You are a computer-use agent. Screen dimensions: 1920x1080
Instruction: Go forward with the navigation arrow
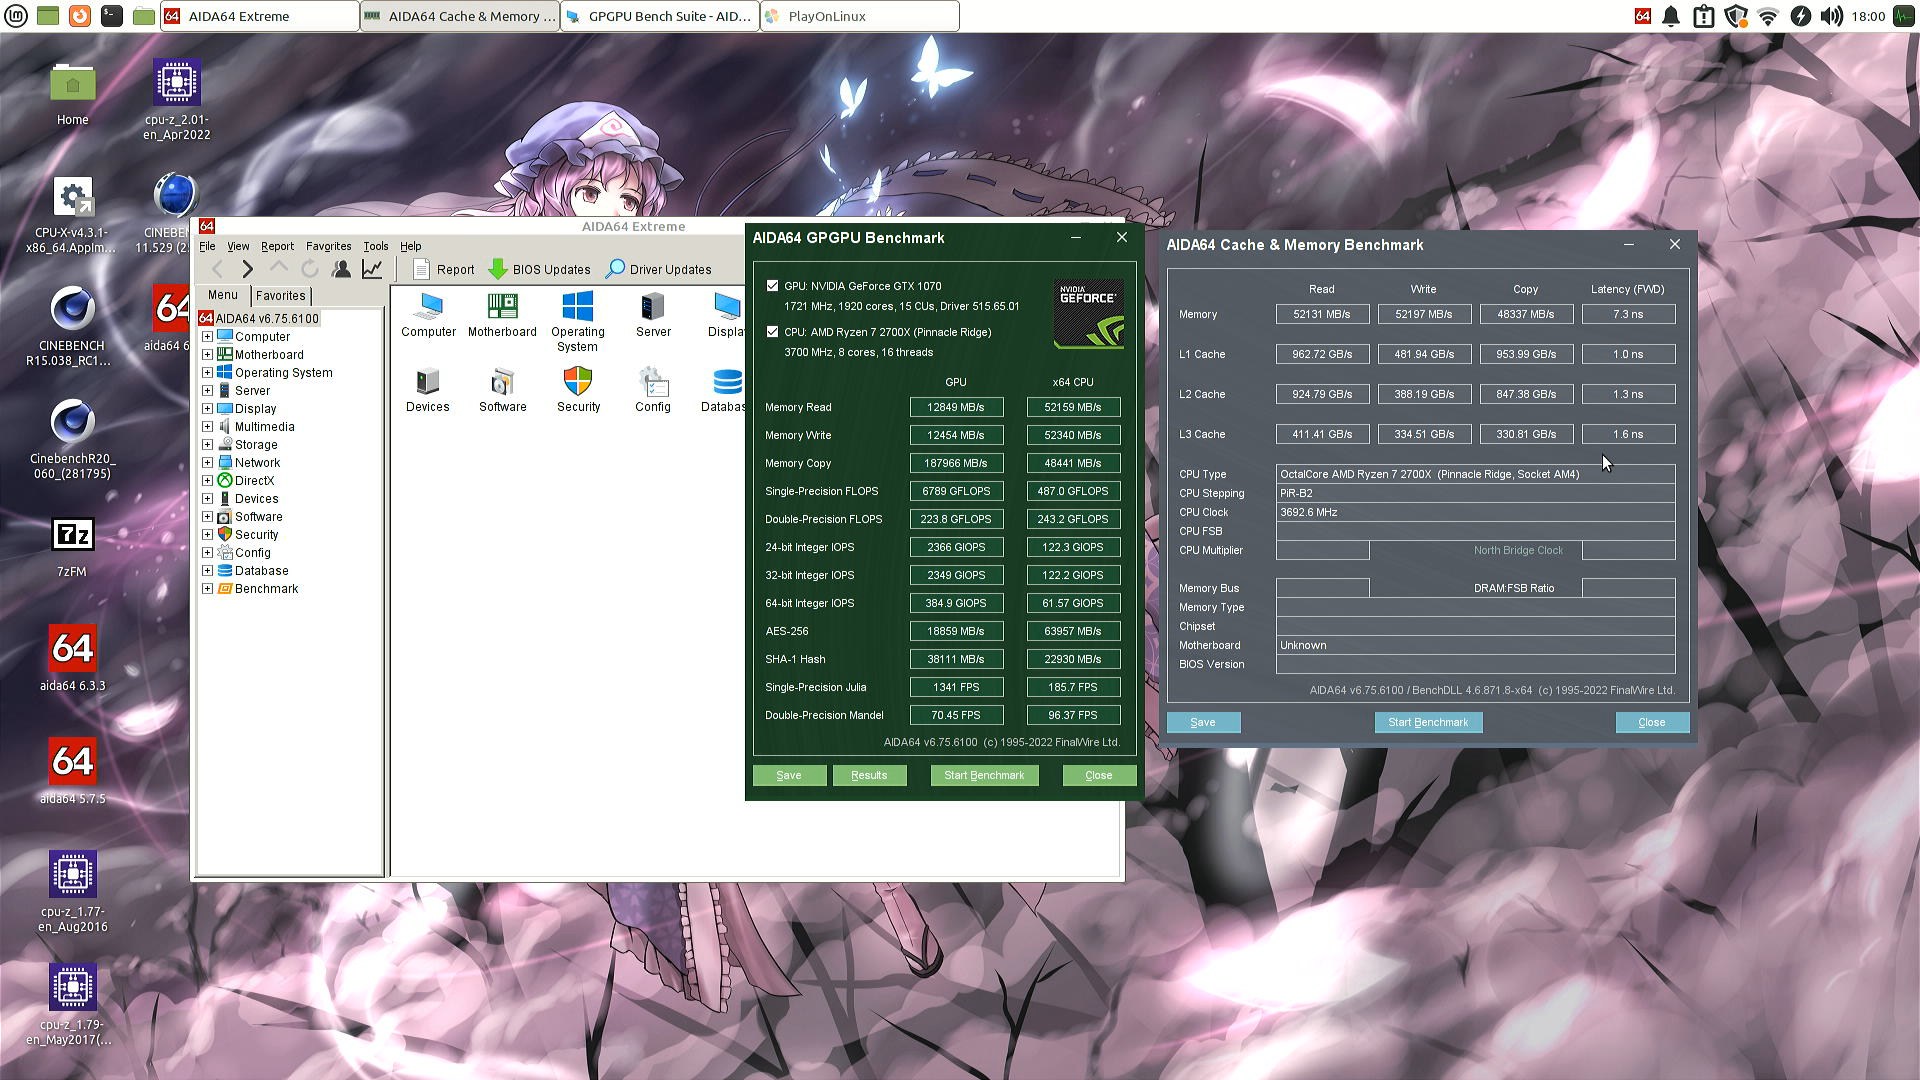[x=248, y=269]
